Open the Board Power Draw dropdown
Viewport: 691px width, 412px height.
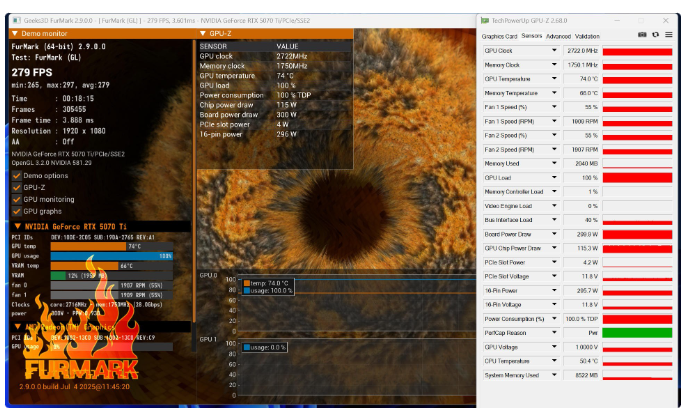554,234
